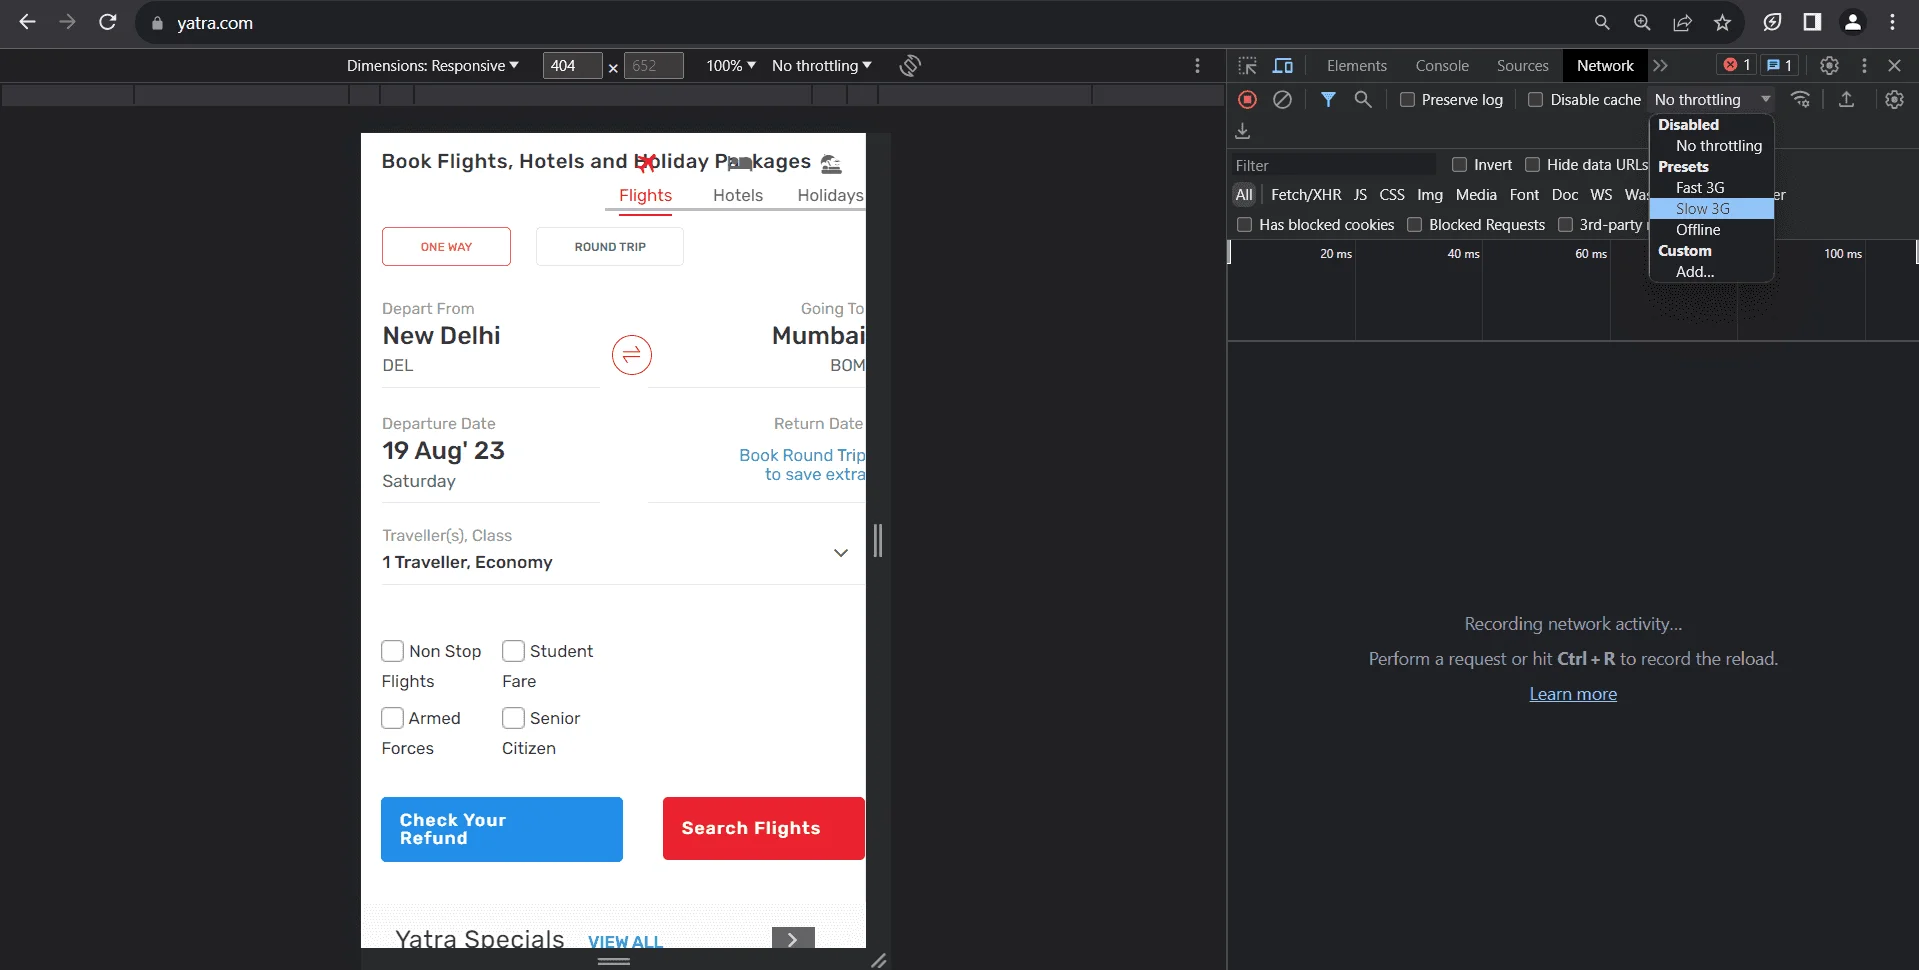
Task: Swap departure and destination cities
Action: pyautogui.click(x=632, y=355)
